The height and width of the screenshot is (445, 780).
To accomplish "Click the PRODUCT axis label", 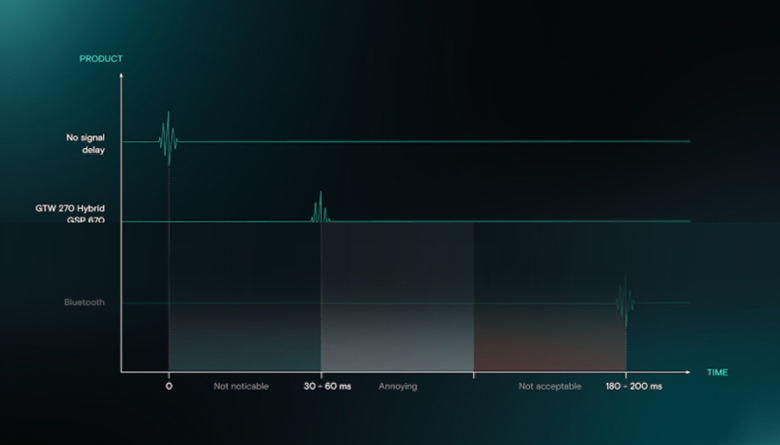I will click(101, 59).
